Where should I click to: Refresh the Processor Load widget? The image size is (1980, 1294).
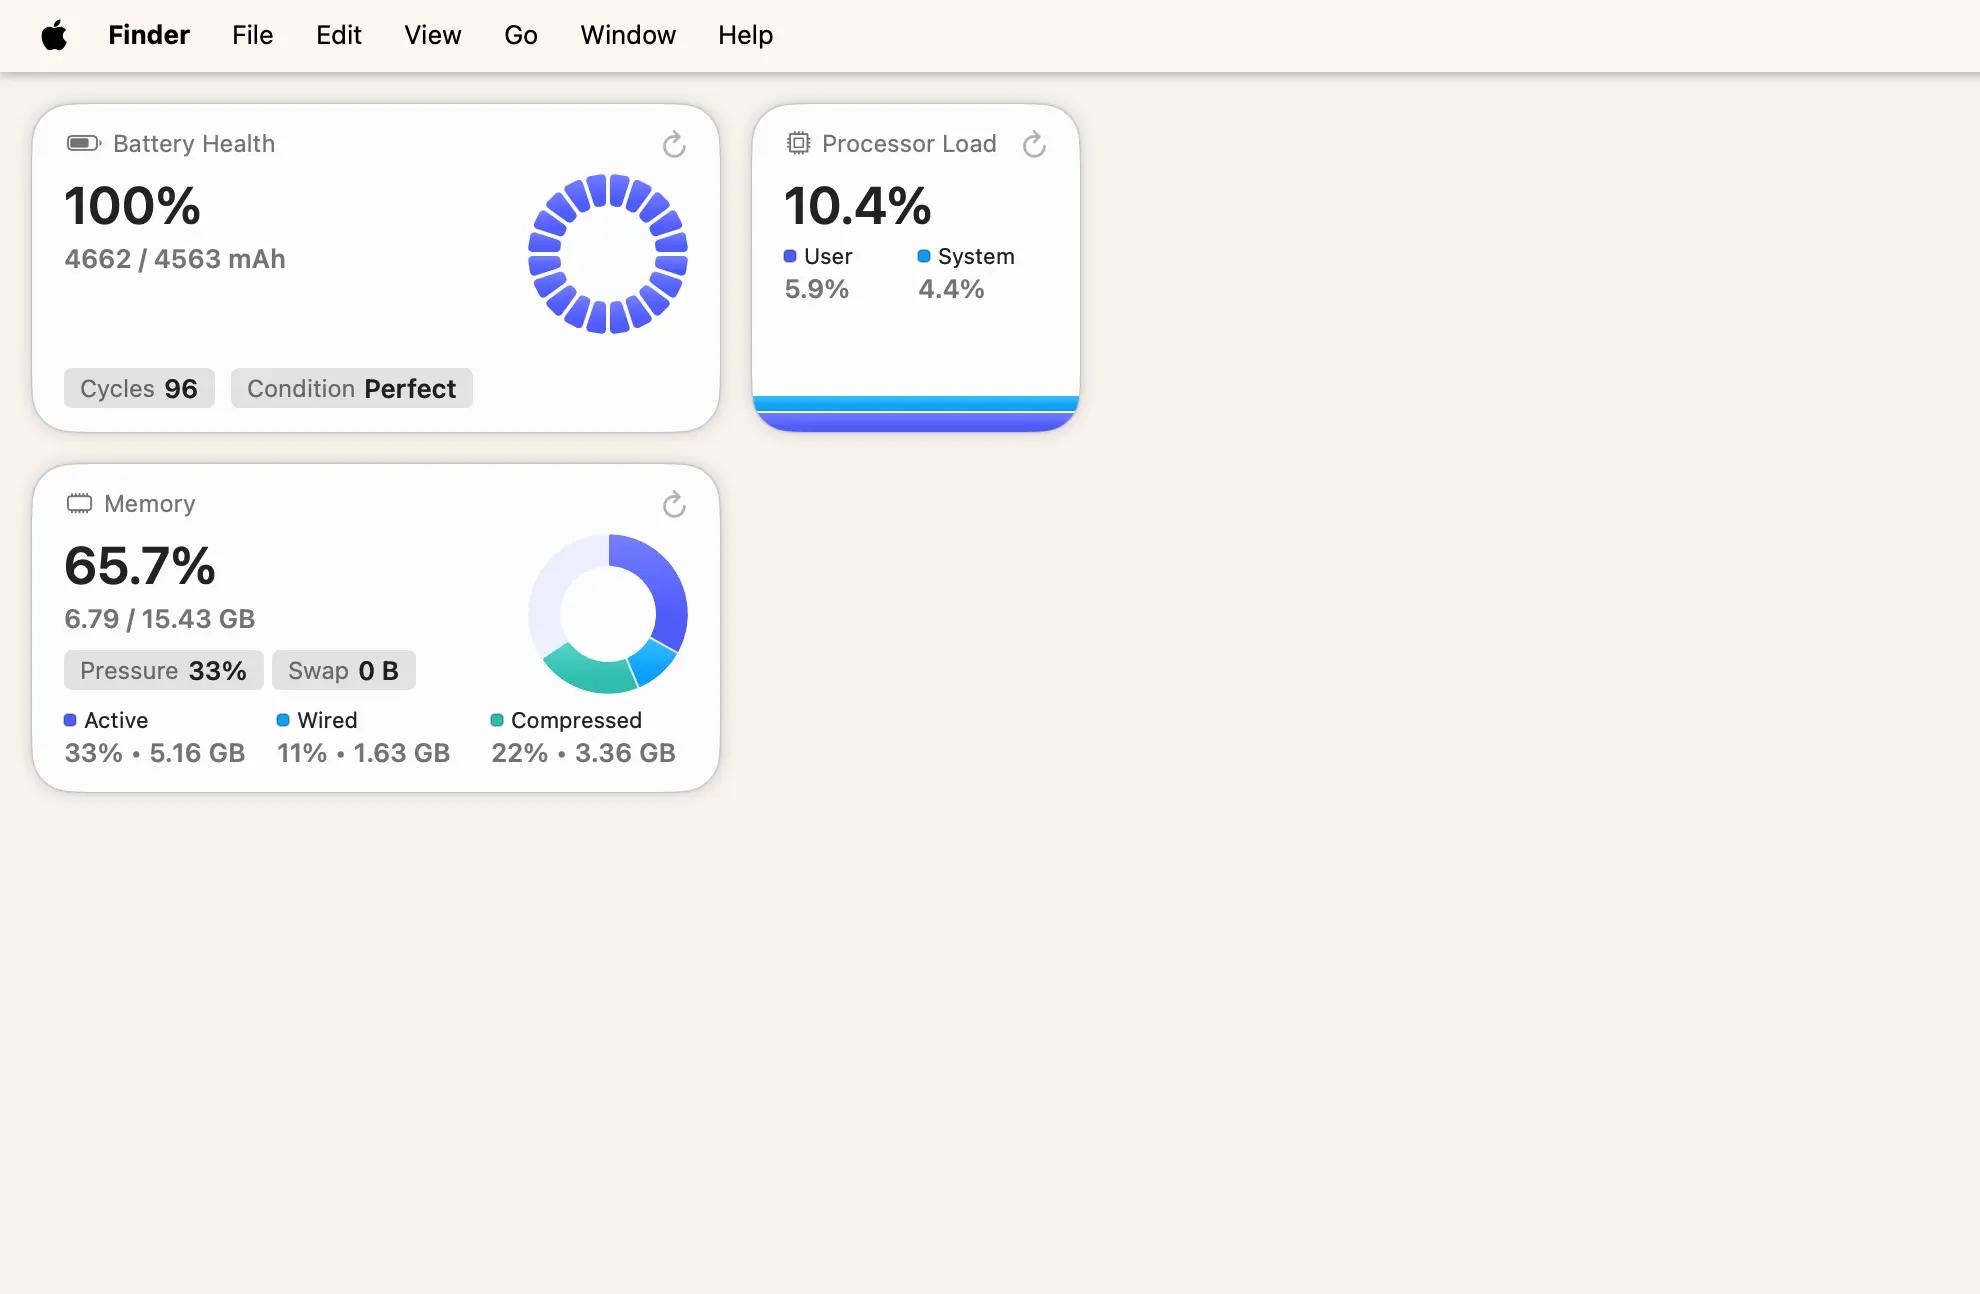pos(1034,145)
